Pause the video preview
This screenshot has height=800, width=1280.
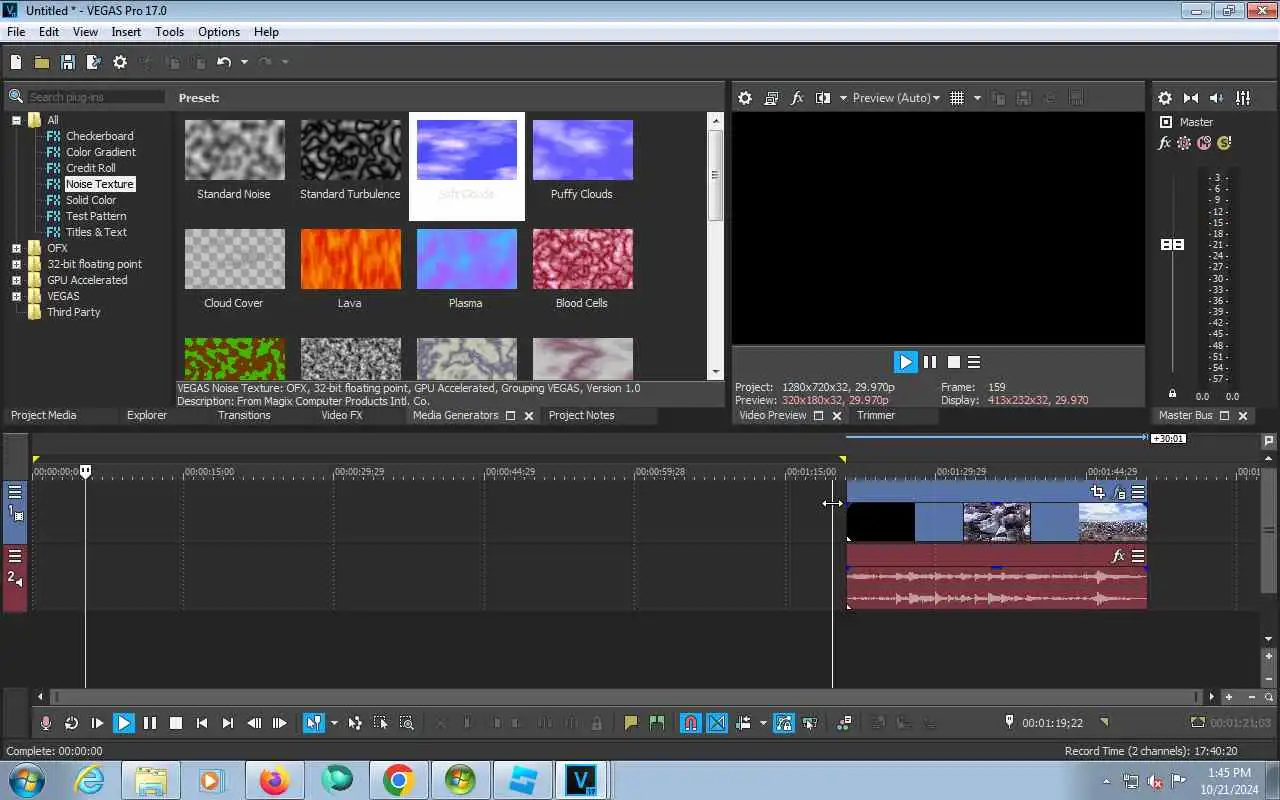click(x=930, y=362)
